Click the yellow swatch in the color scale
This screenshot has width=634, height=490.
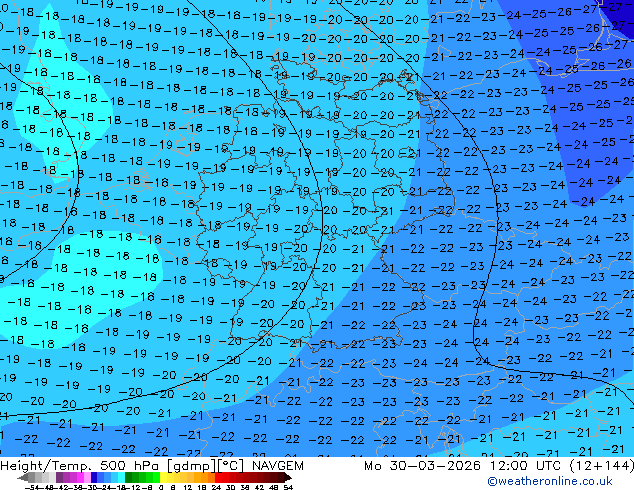pos(163,477)
